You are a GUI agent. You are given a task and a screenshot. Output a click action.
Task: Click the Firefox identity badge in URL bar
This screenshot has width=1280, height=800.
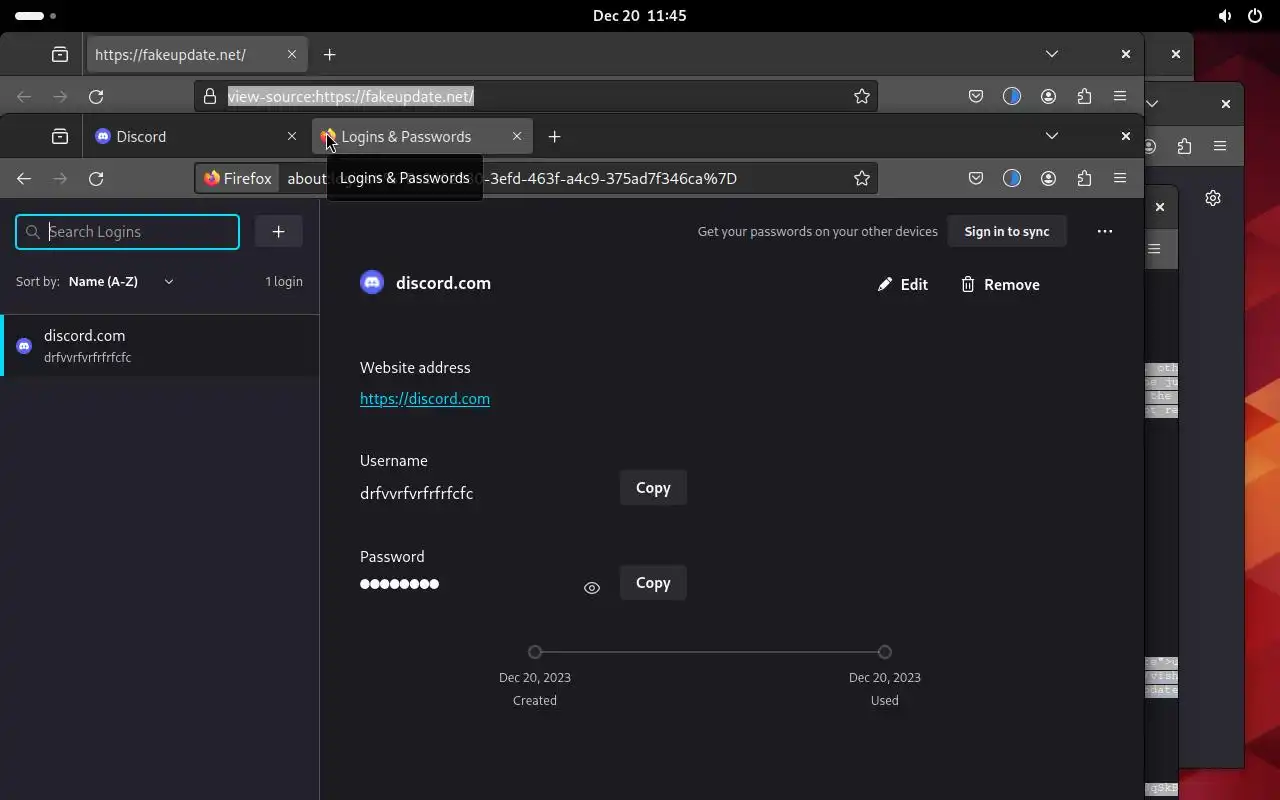tap(238, 178)
